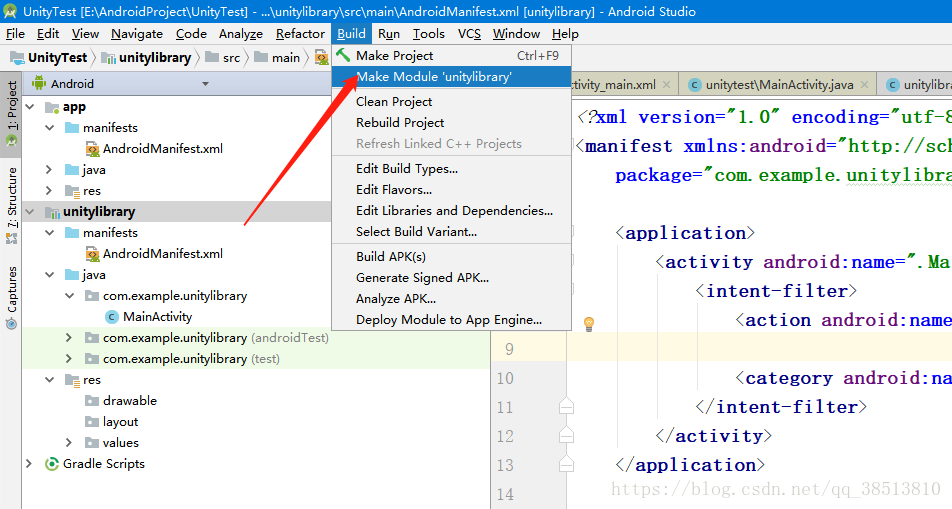Close the unitytest\MainActivity.java tab
The image size is (952, 509).
tap(865, 84)
